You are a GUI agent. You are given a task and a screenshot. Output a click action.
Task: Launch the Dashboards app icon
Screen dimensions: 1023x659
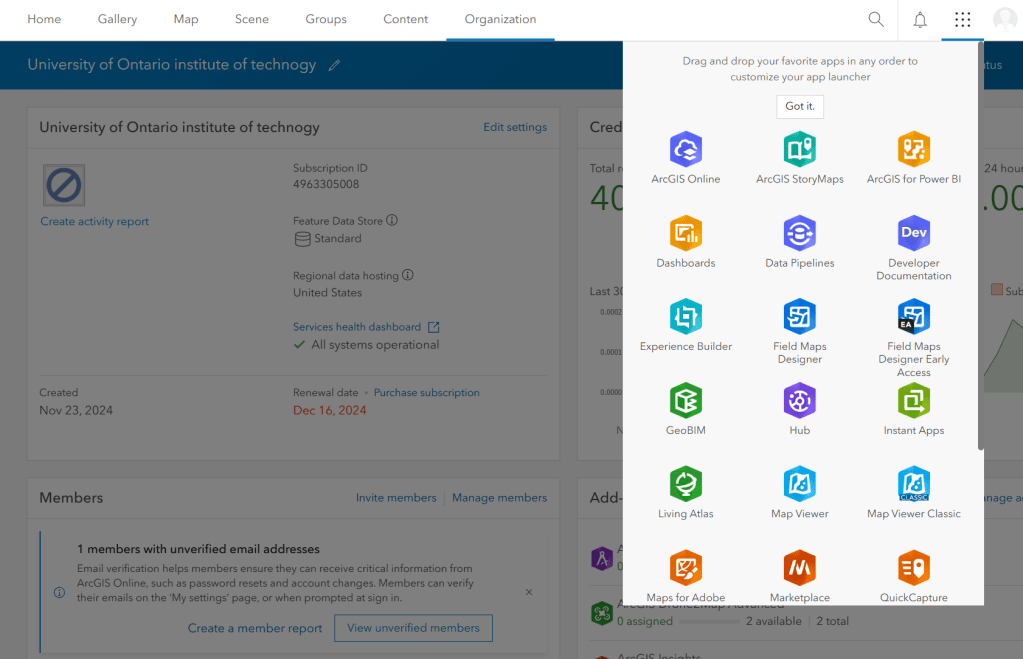click(x=685, y=234)
